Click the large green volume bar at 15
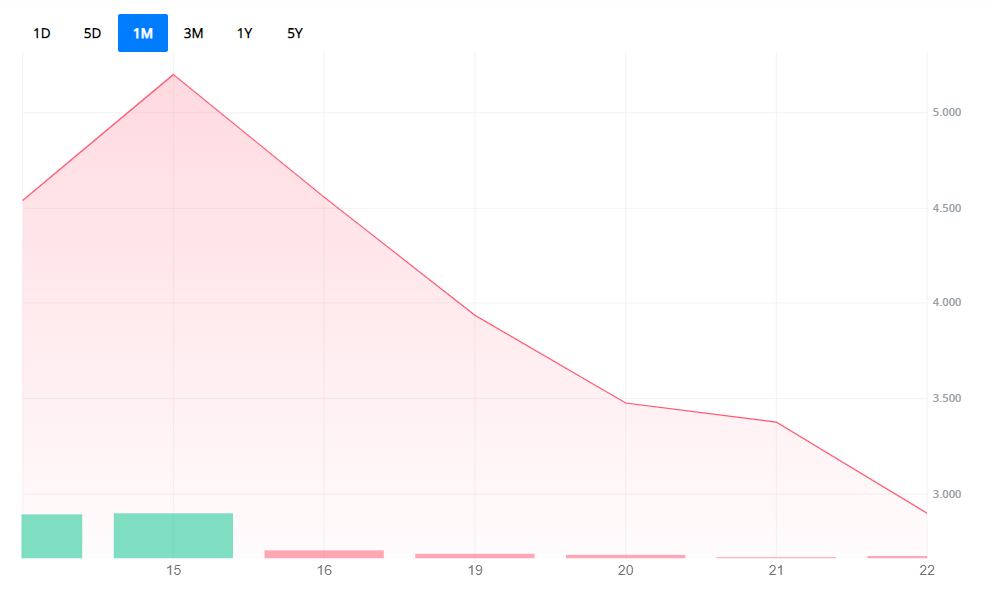This screenshot has height=593, width=994. pyautogui.click(x=173, y=535)
